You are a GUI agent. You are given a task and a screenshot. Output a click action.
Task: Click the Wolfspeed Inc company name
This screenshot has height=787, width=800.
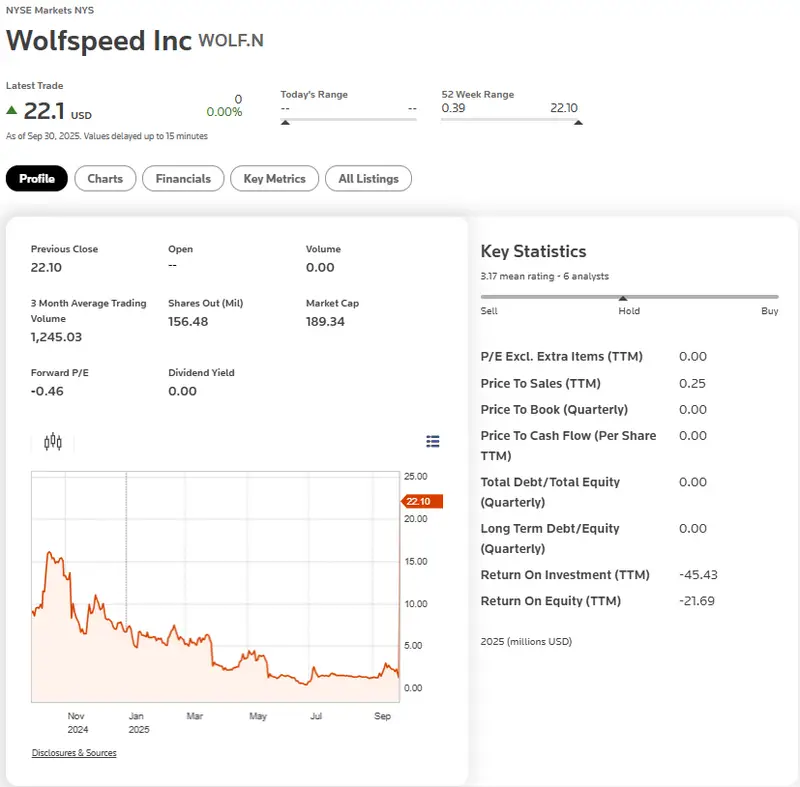click(x=98, y=41)
